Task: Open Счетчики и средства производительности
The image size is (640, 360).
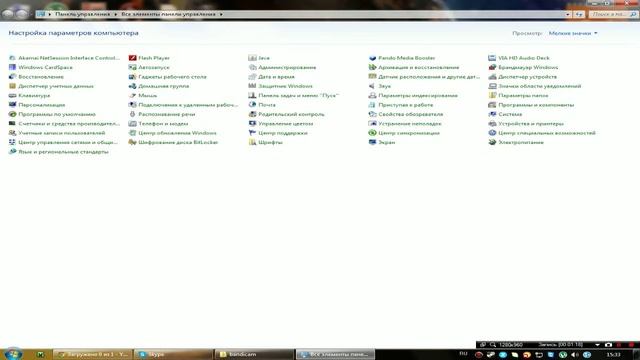Action: 69,124
